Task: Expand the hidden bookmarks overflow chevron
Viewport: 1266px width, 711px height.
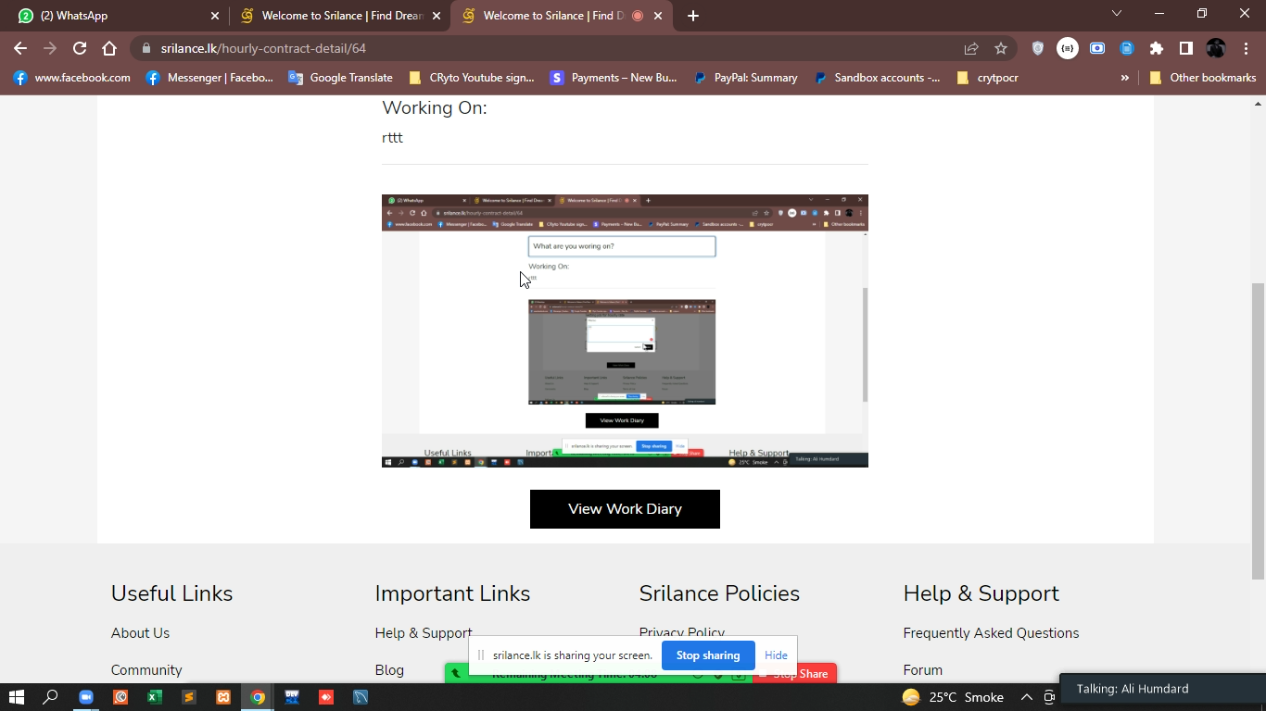Action: (1125, 78)
